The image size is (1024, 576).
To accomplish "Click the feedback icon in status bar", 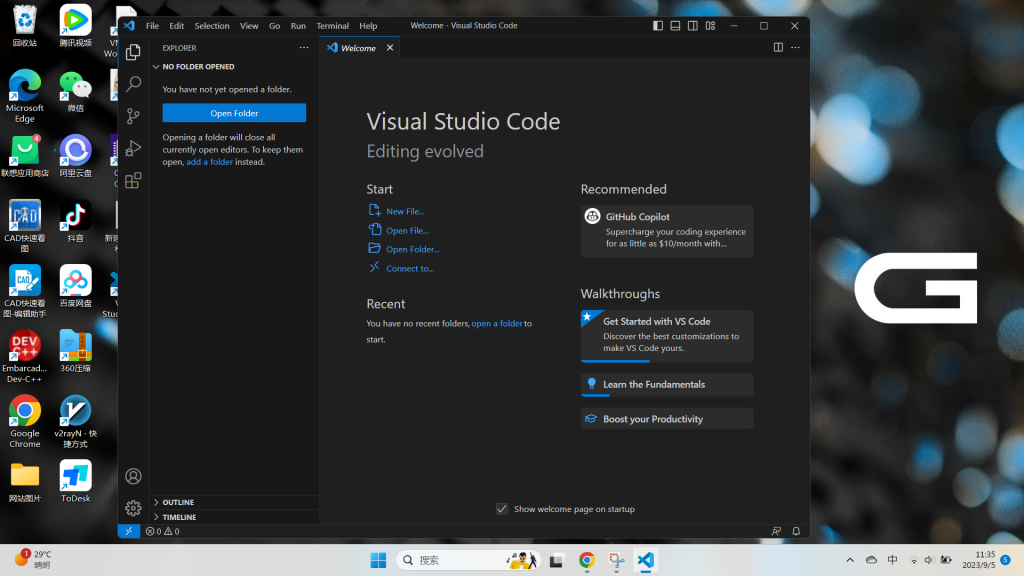I will point(776,532).
